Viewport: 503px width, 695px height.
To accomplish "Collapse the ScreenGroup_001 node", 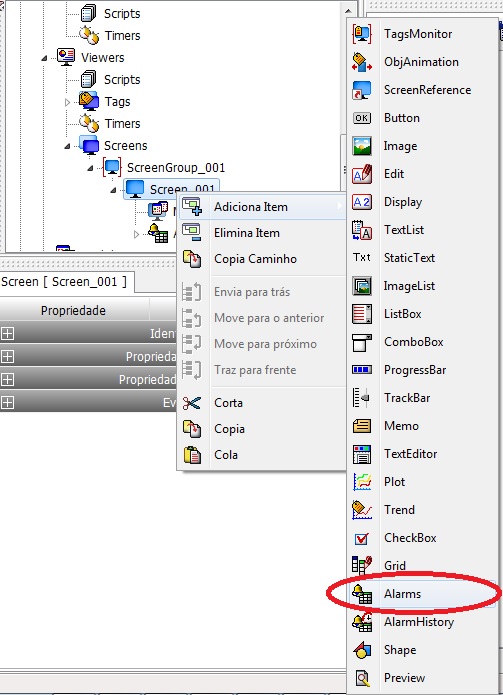I will point(90,168).
